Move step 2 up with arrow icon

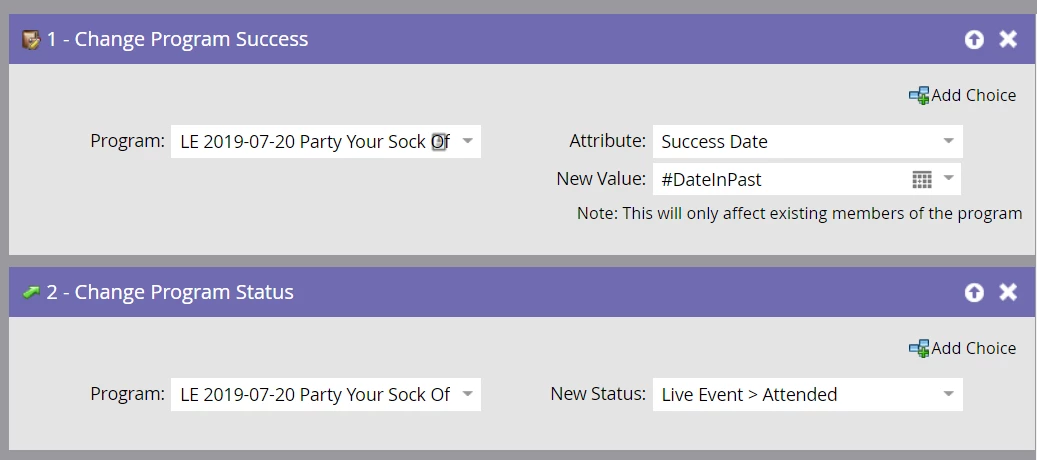click(x=974, y=292)
